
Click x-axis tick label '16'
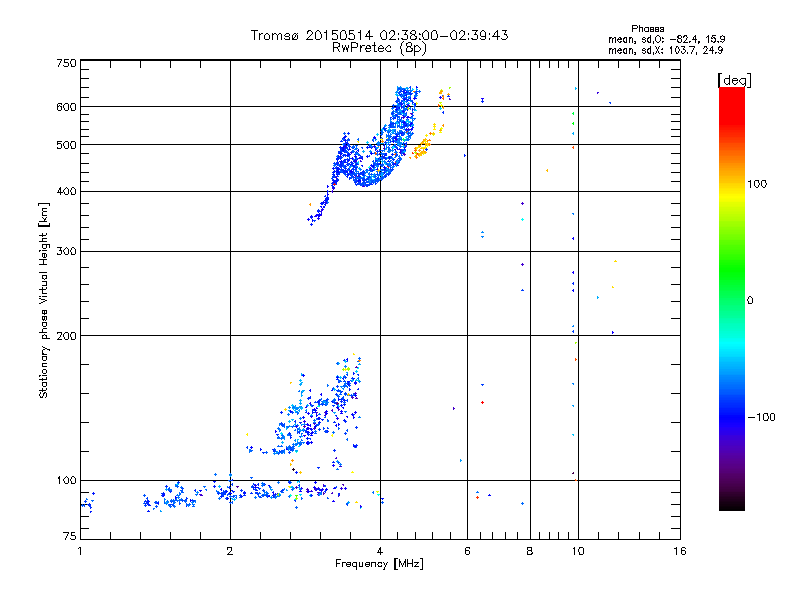(x=680, y=551)
